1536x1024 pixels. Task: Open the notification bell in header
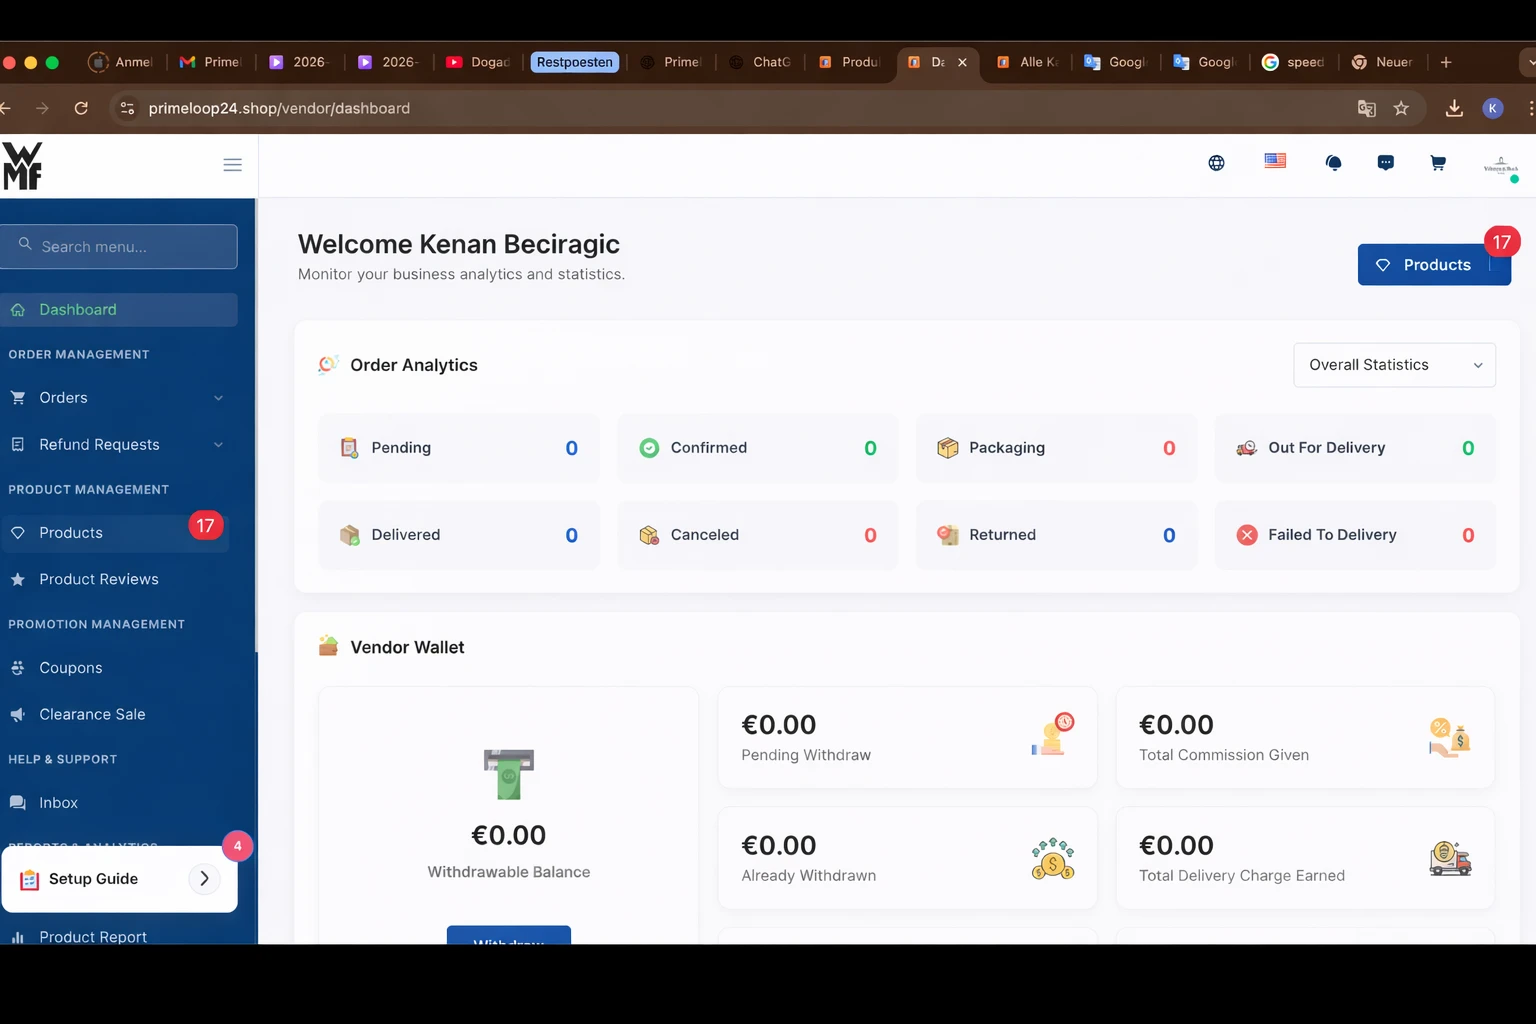pyautogui.click(x=1333, y=163)
